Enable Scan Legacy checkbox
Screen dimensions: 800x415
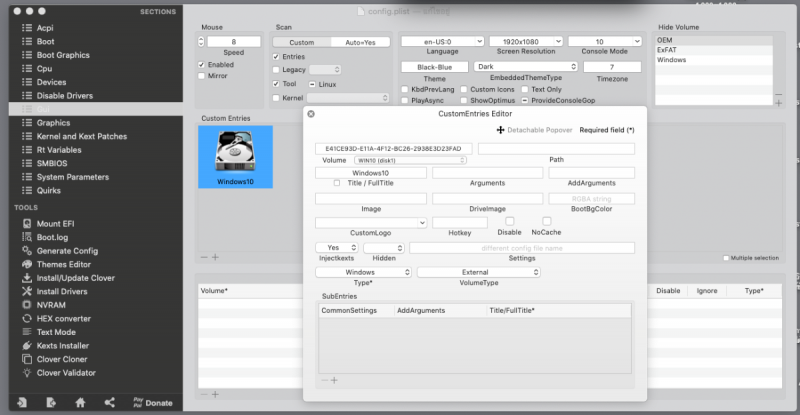pyautogui.click(x=276, y=69)
